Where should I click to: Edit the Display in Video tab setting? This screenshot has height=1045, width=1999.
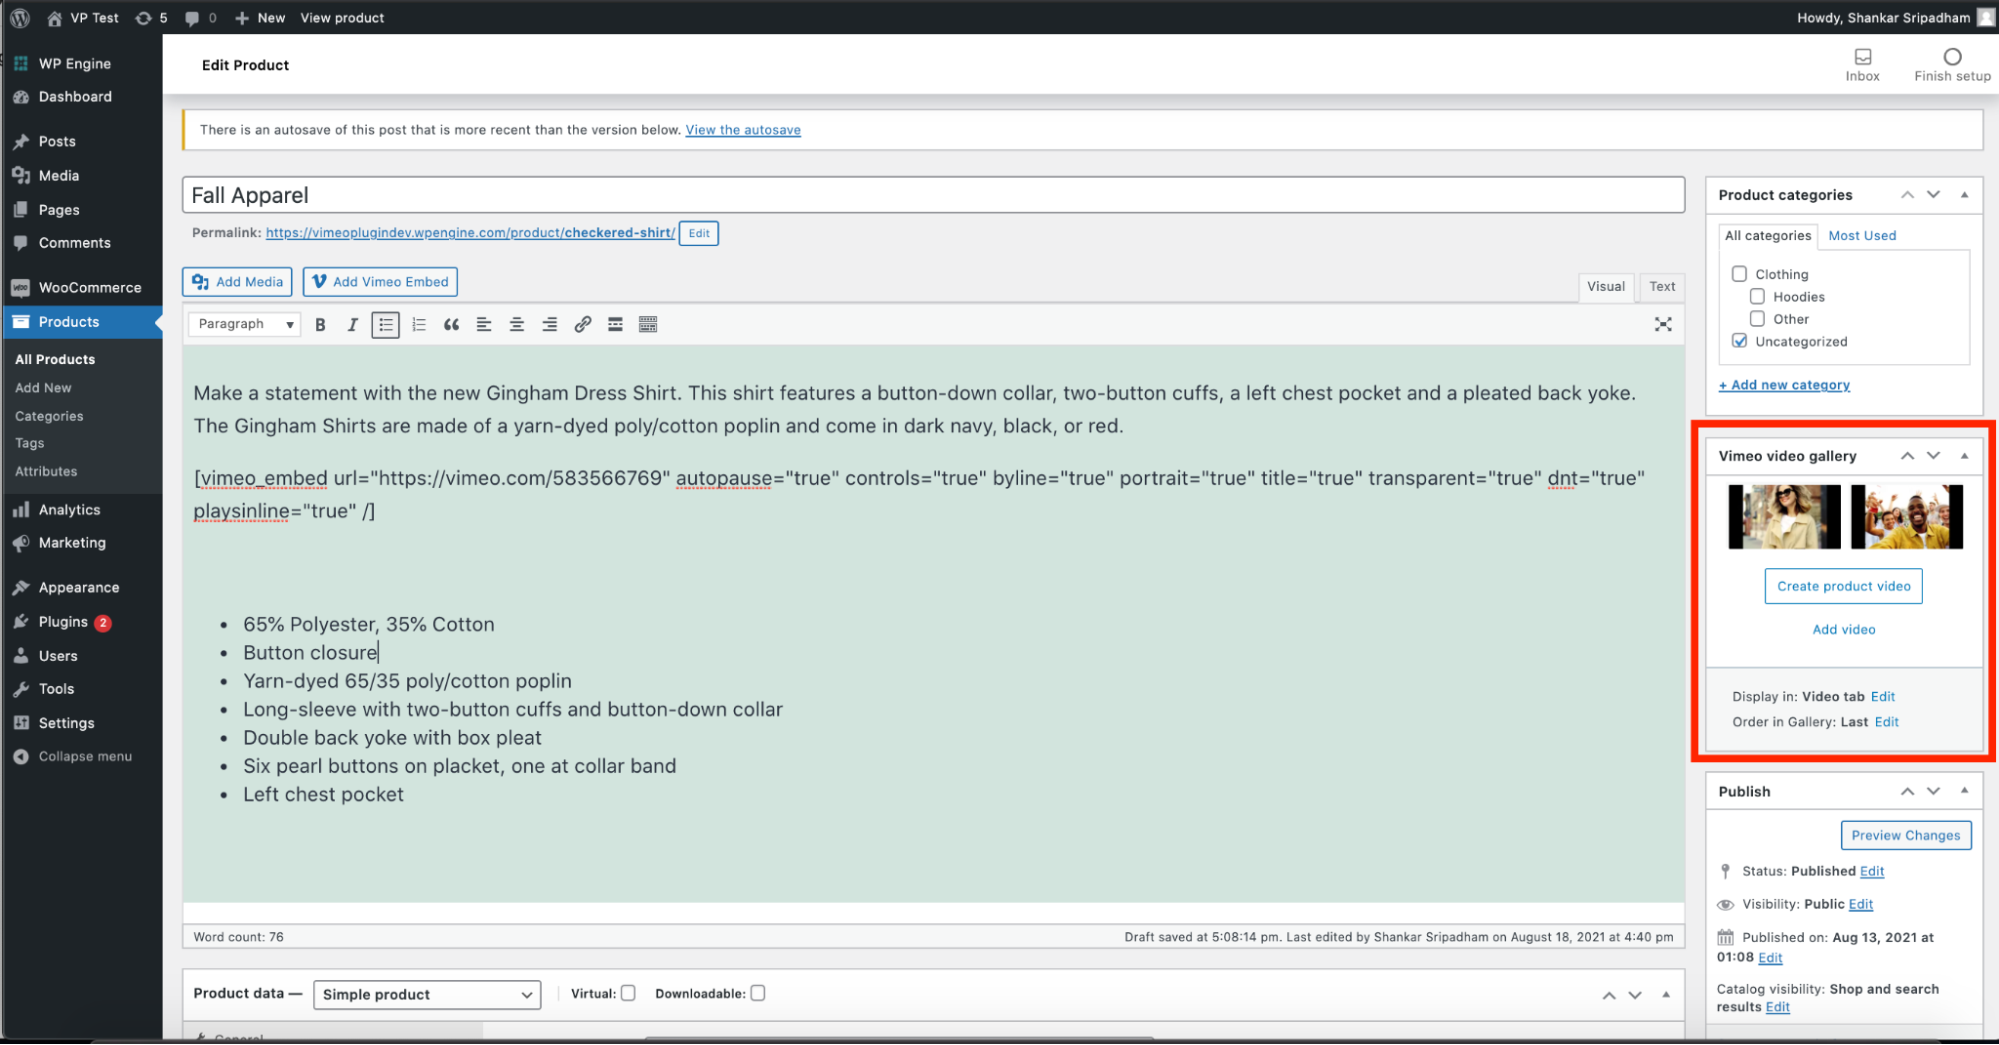tap(1882, 697)
